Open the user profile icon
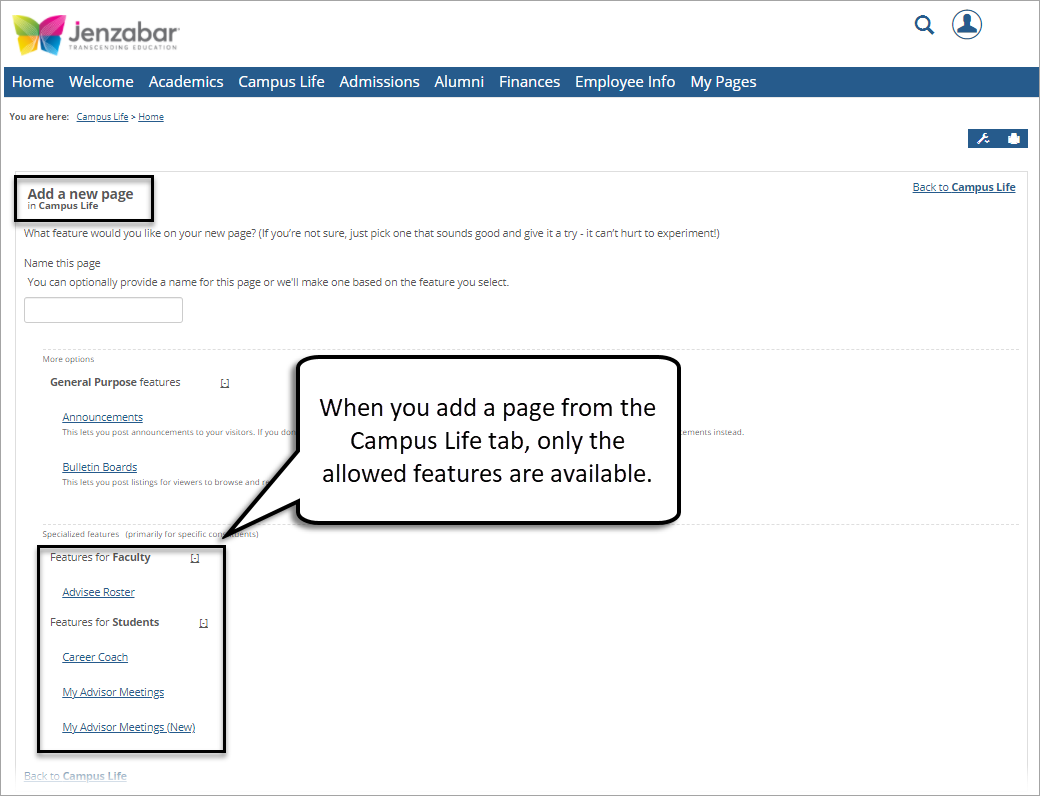The width and height of the screenshot is (1040, 796). (966, 25)
